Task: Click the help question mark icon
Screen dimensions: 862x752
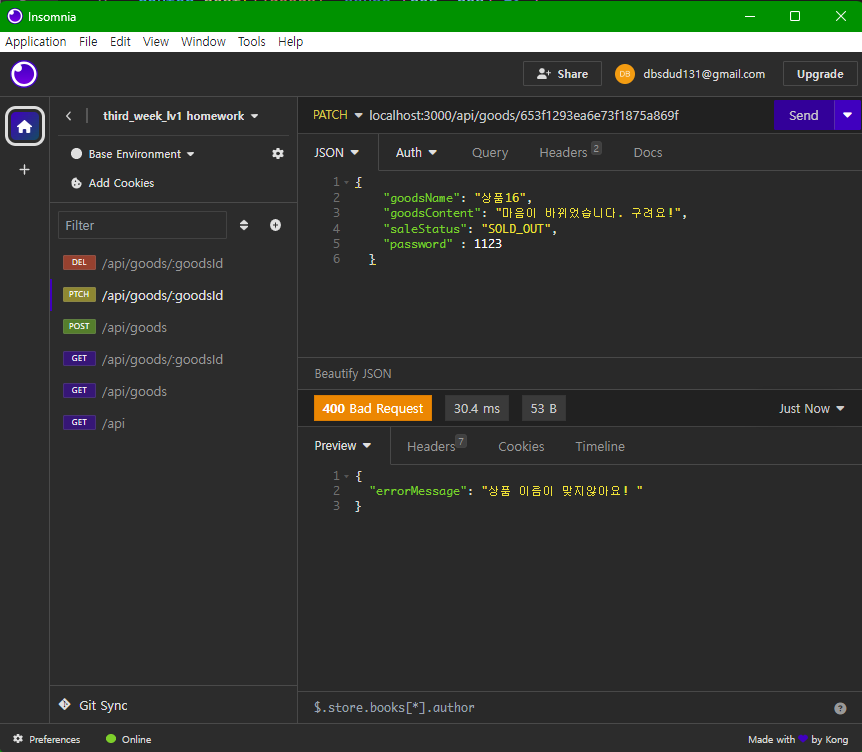Action: [840, 708]
